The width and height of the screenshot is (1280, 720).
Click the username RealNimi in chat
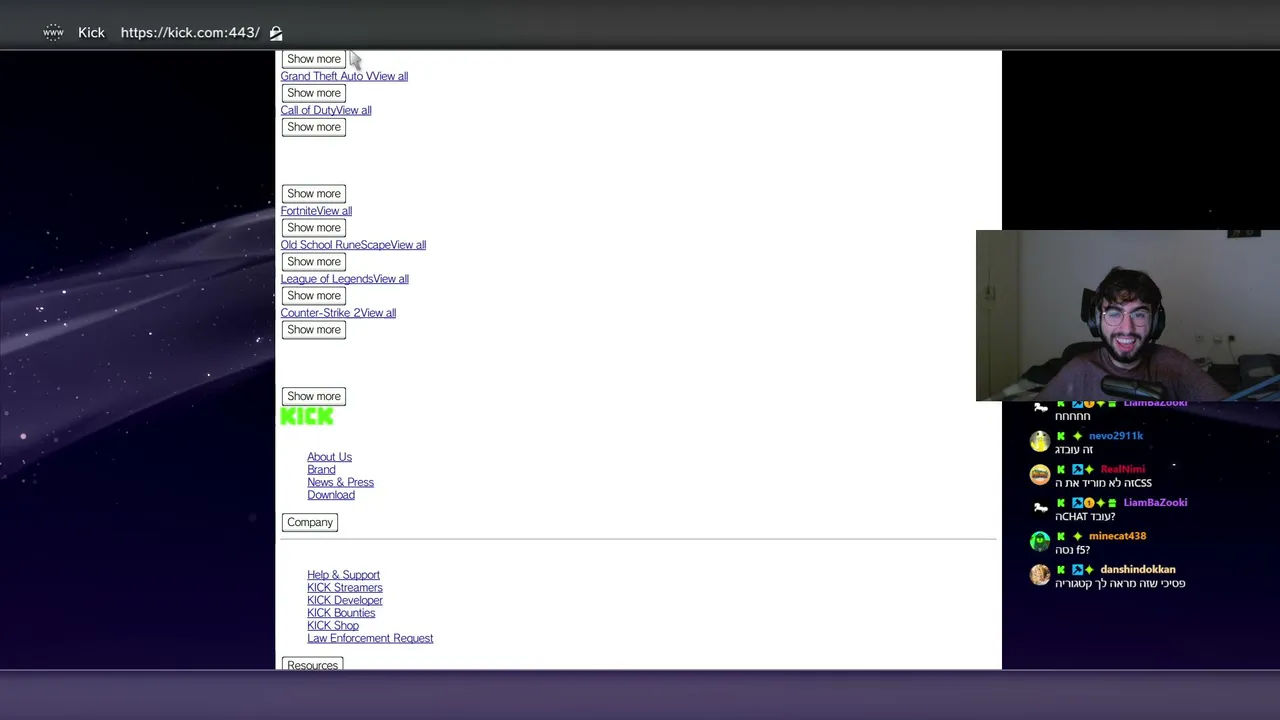[1122, 469]
